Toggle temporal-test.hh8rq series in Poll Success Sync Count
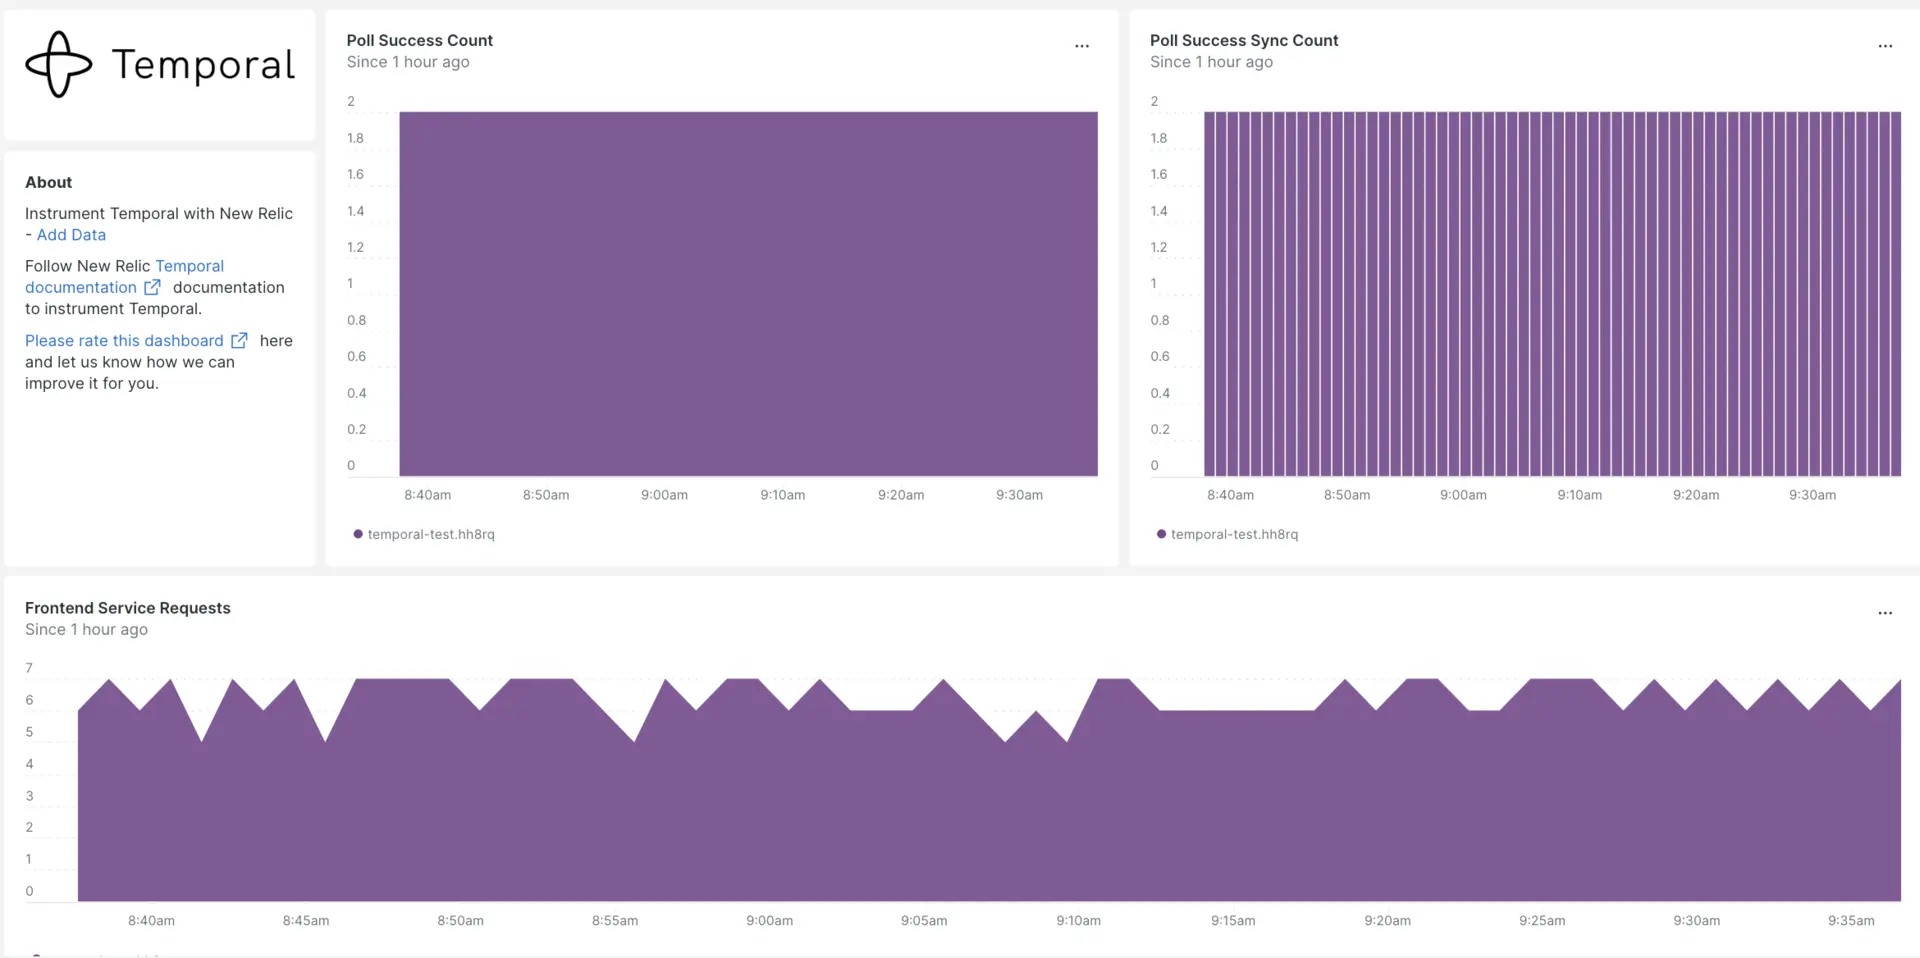The height and width of the screenshot is (958, 1920). click(x=1234, y=534)
